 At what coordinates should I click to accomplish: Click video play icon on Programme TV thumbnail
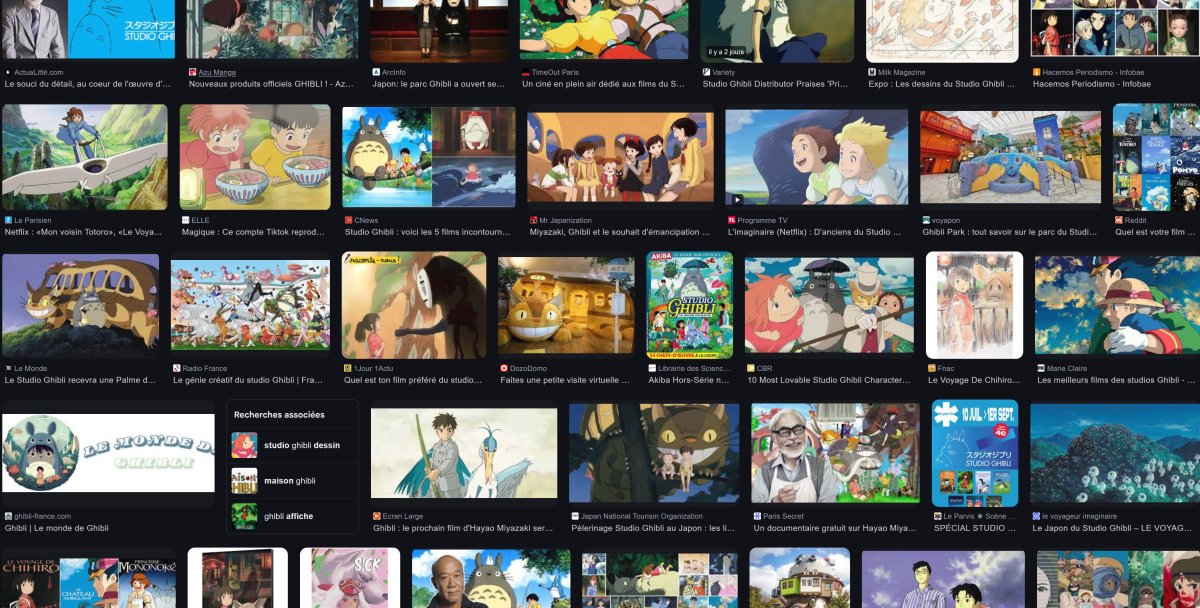pyautogui.click(x=738, y=199)
